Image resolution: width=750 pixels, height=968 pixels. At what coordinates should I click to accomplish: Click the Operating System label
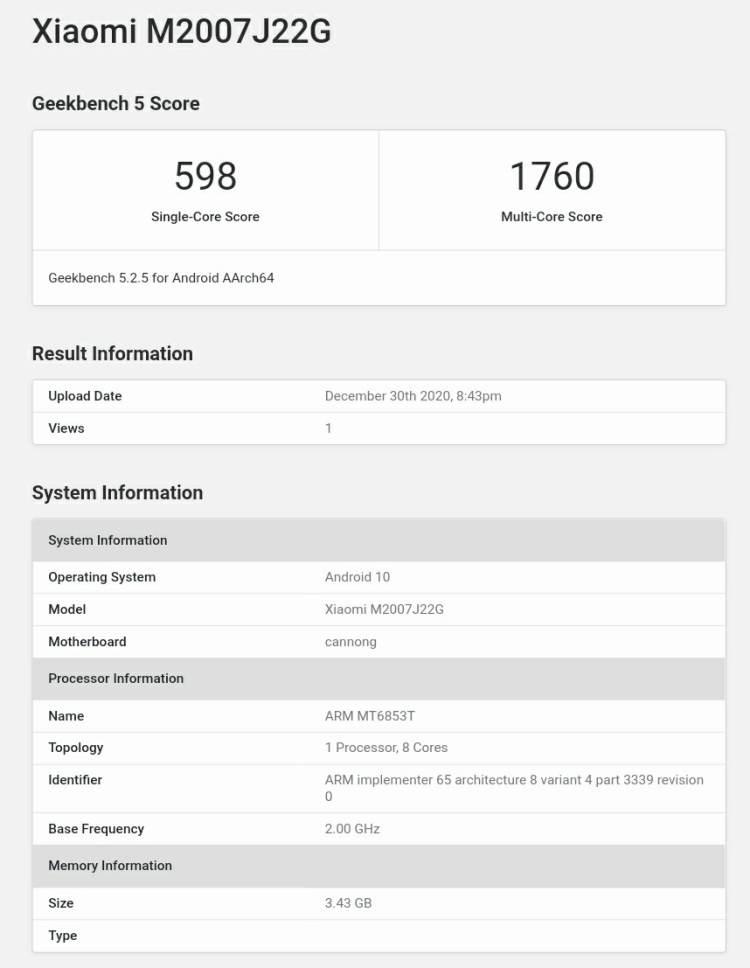[102, 577]
